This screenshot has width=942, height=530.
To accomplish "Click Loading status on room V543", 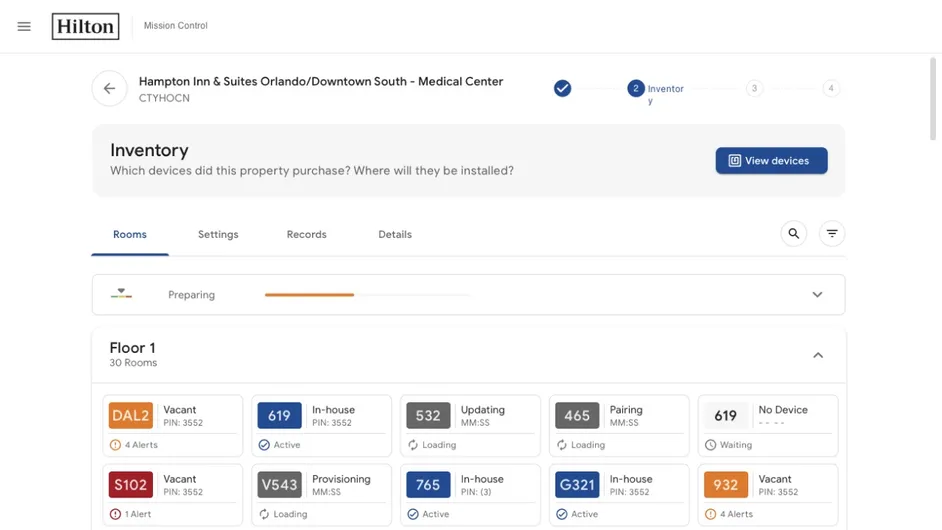I will point(283,514).
